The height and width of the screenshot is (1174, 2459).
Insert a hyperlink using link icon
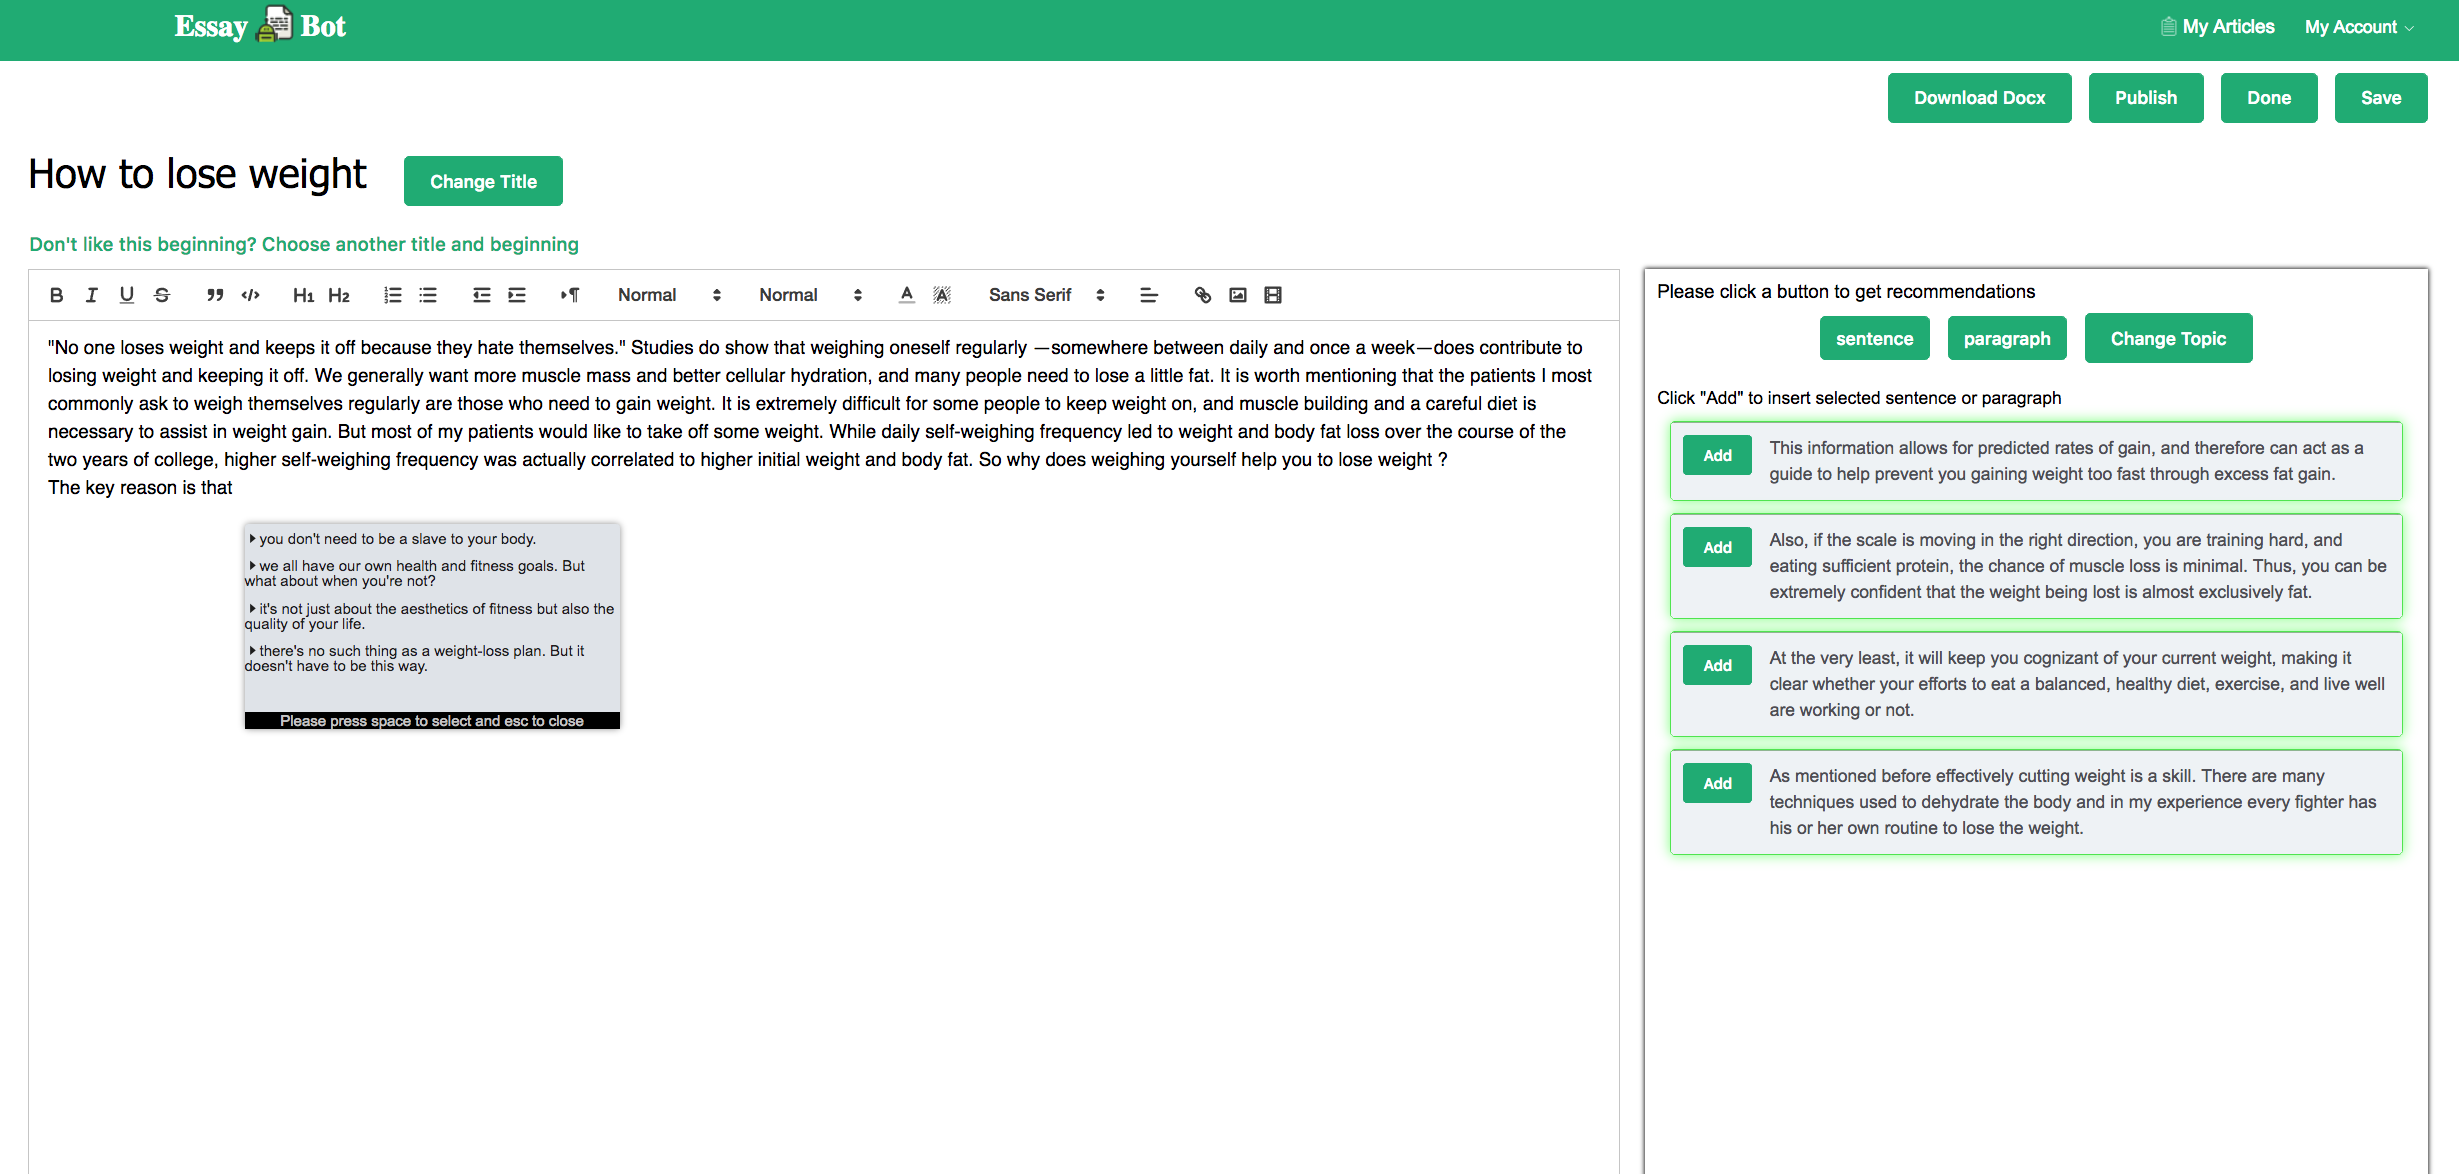tap(1202, 295)
